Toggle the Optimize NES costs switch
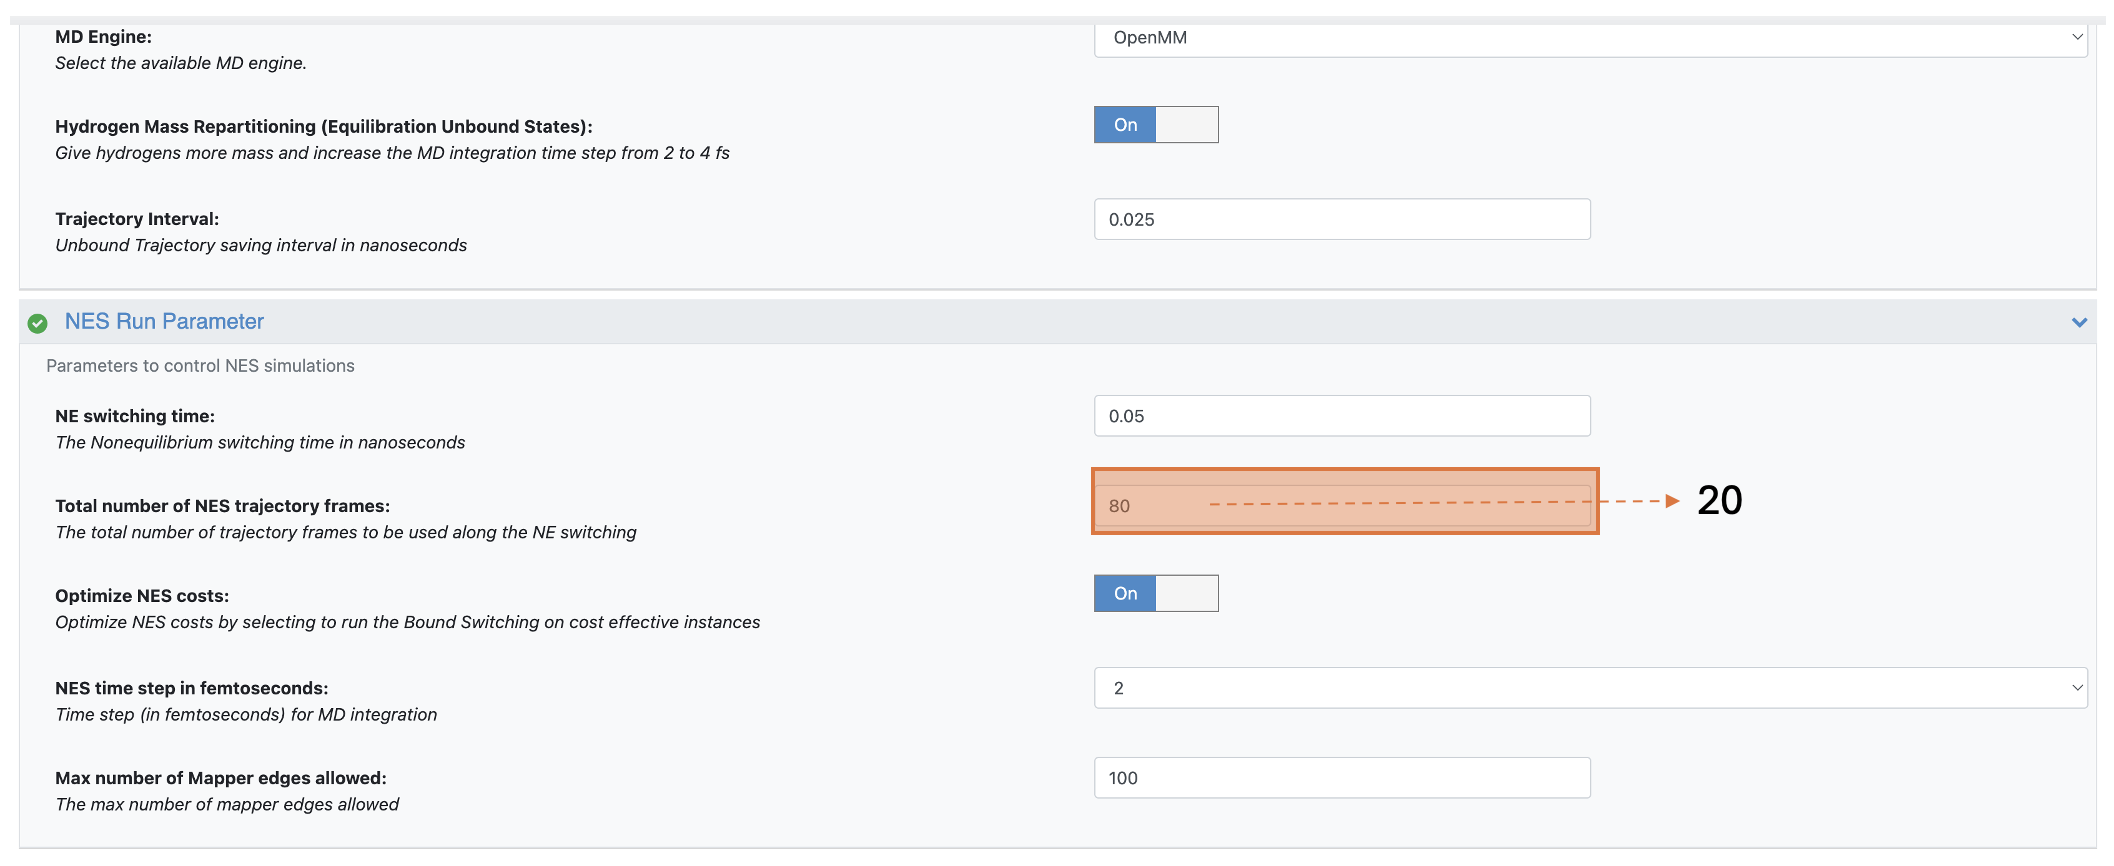2114x866 pixels. [x=1156, y=594]
